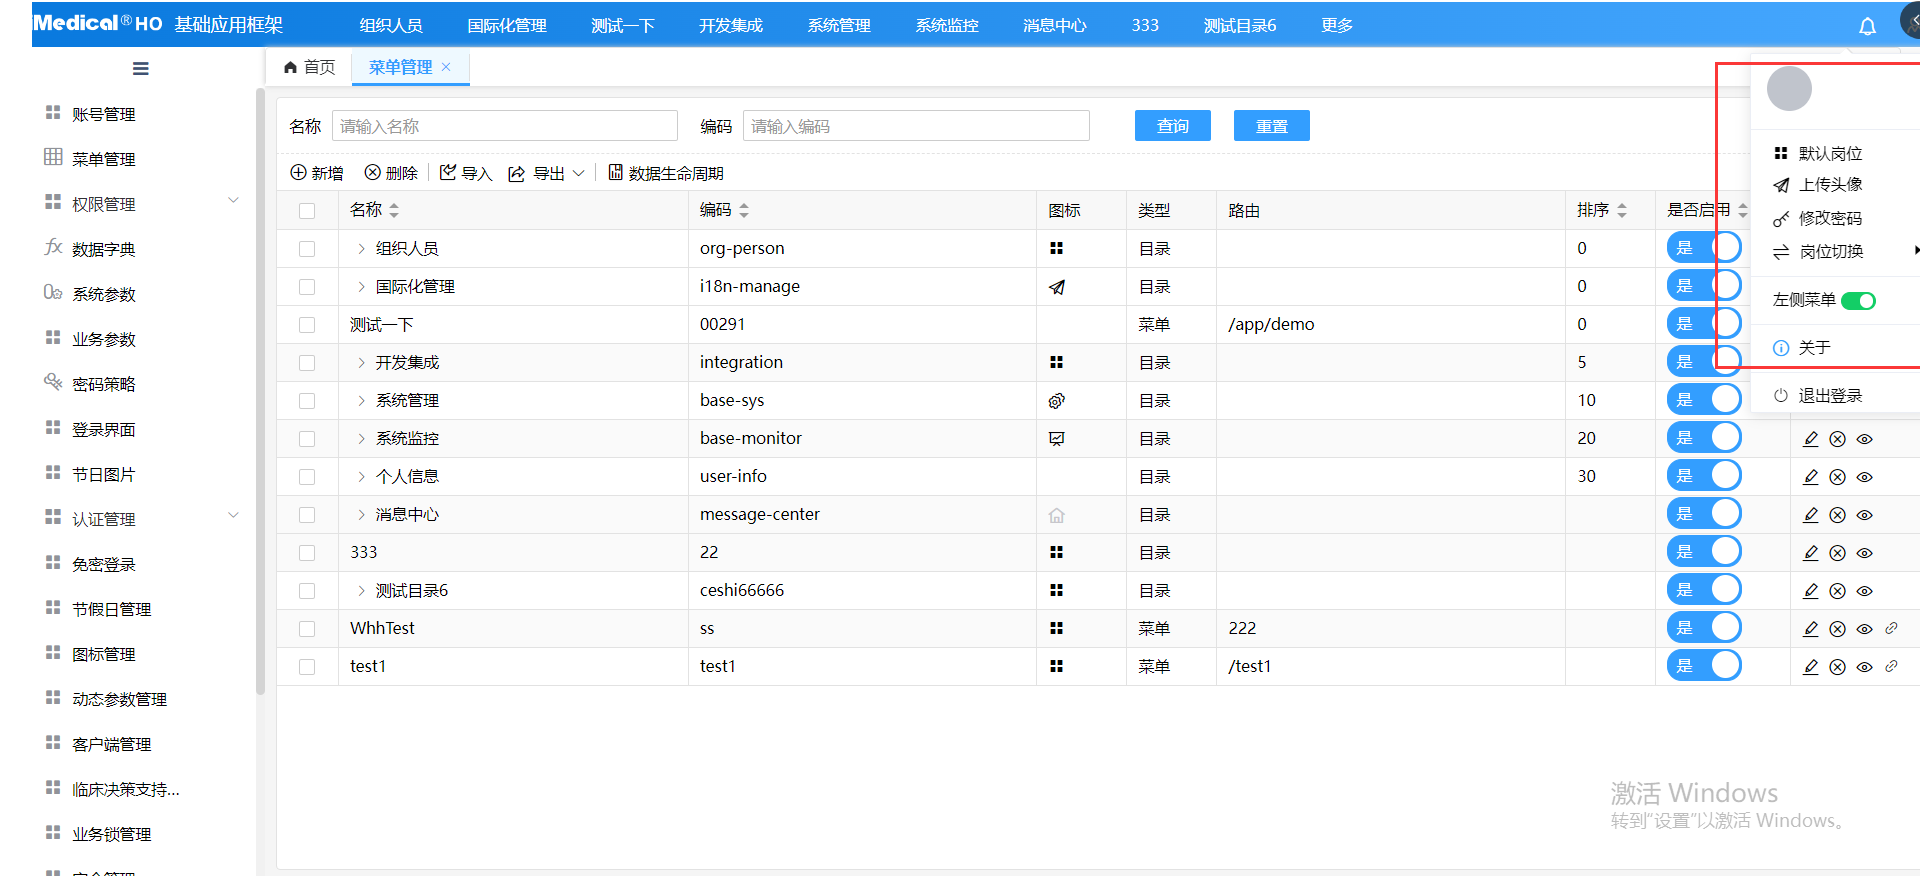The width and height of the screenshot is (1920, 888).
Task: Switch to the 首页 tab
Action: click(x=309, y=67)
